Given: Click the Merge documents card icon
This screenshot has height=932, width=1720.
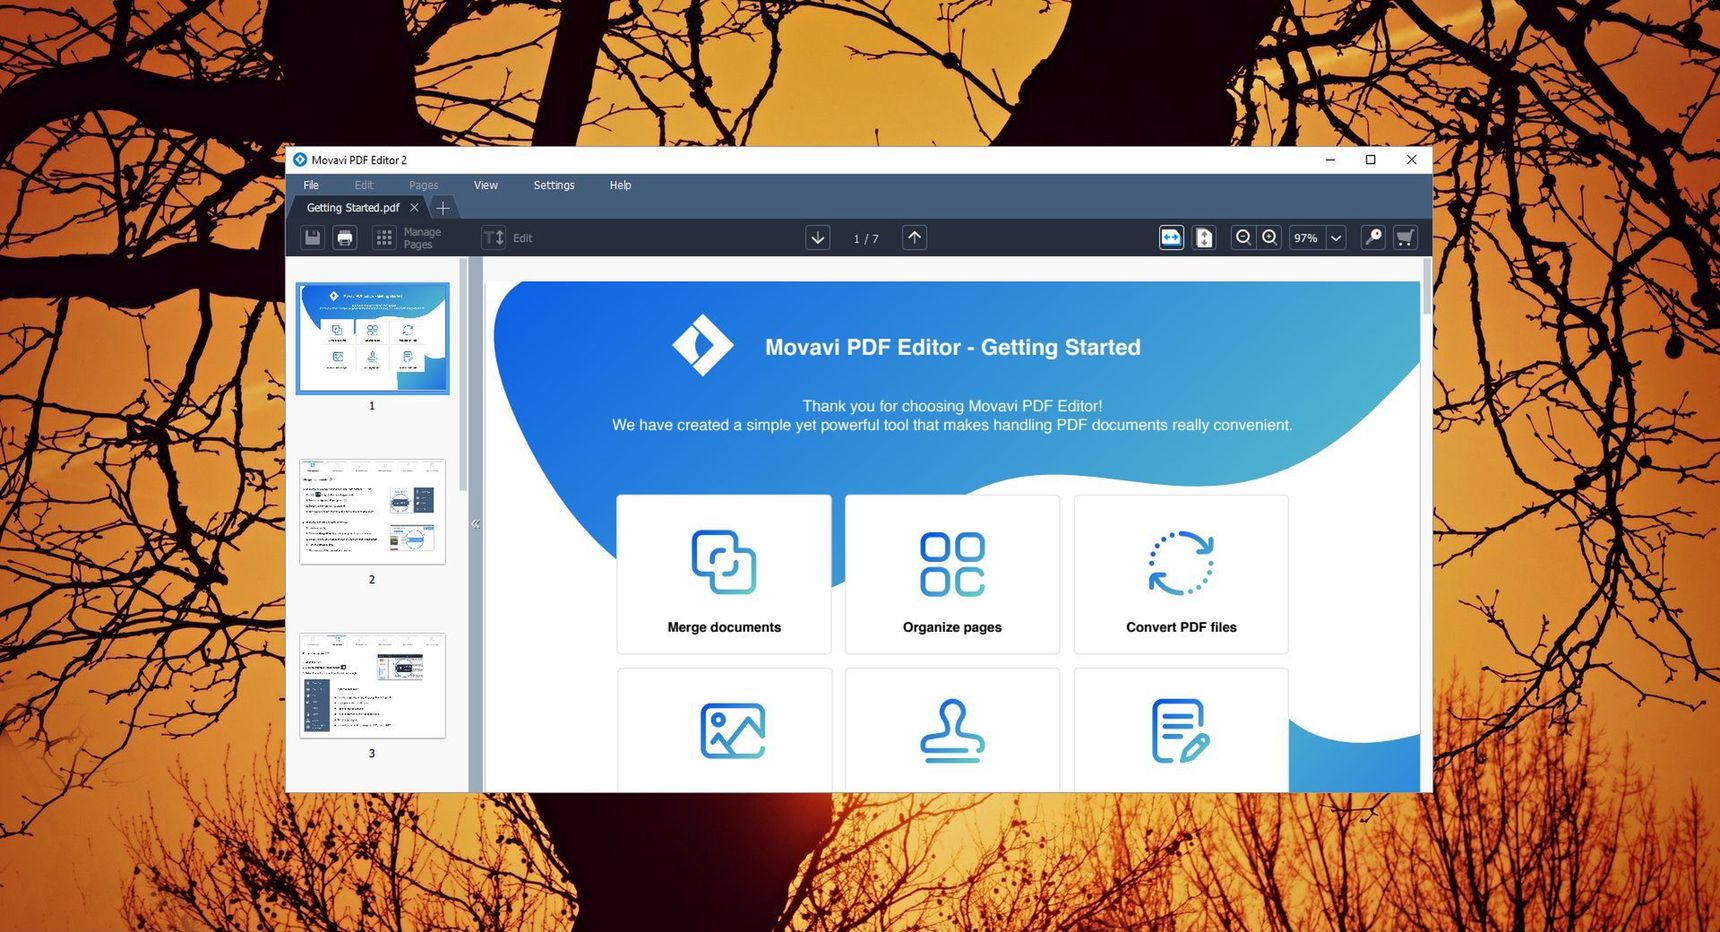Looking at the screenshot, I should point(724,562).
